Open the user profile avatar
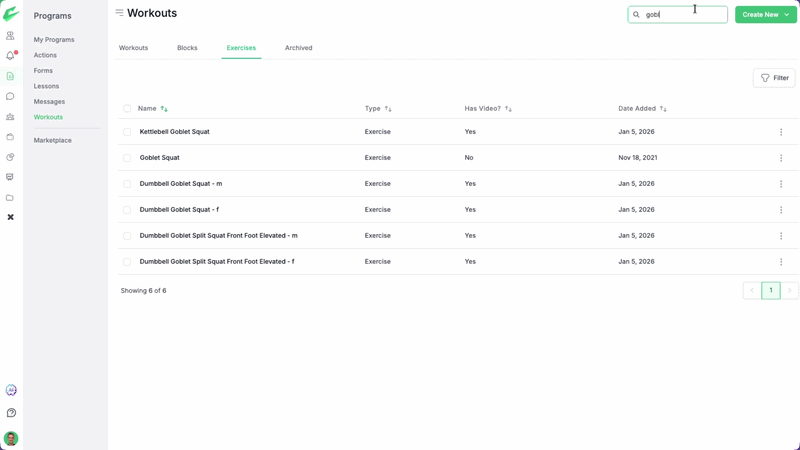This screenshot has height=450, width=800. [x=11, y=438]
